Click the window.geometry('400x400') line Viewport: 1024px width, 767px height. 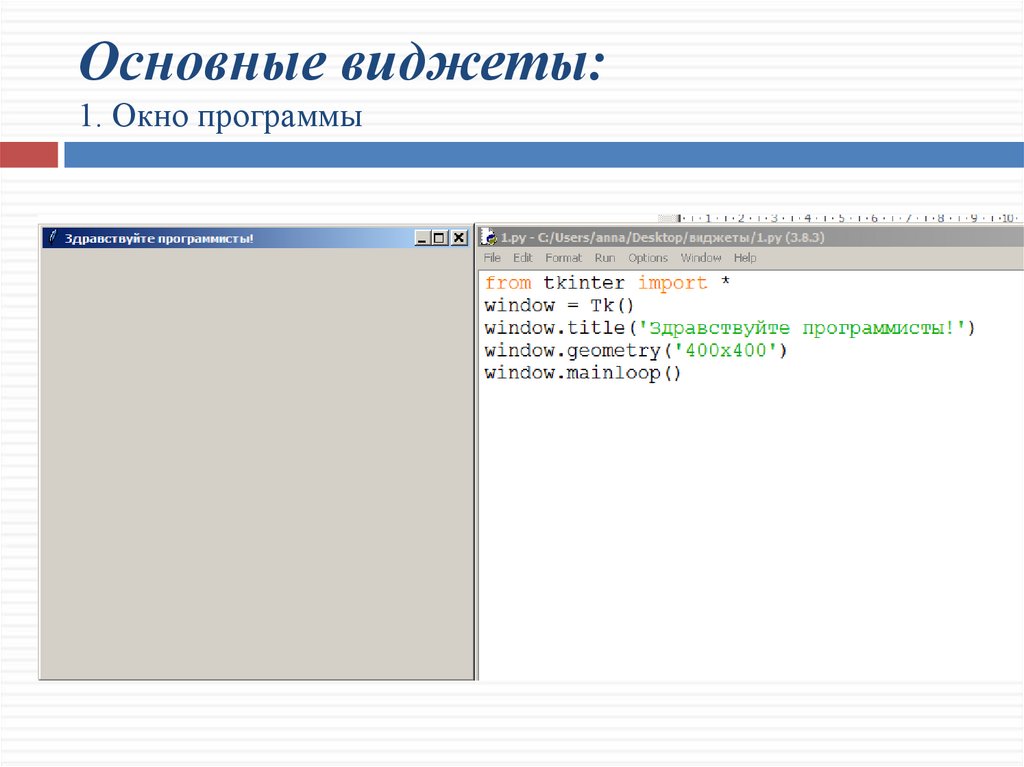point(635,351)
